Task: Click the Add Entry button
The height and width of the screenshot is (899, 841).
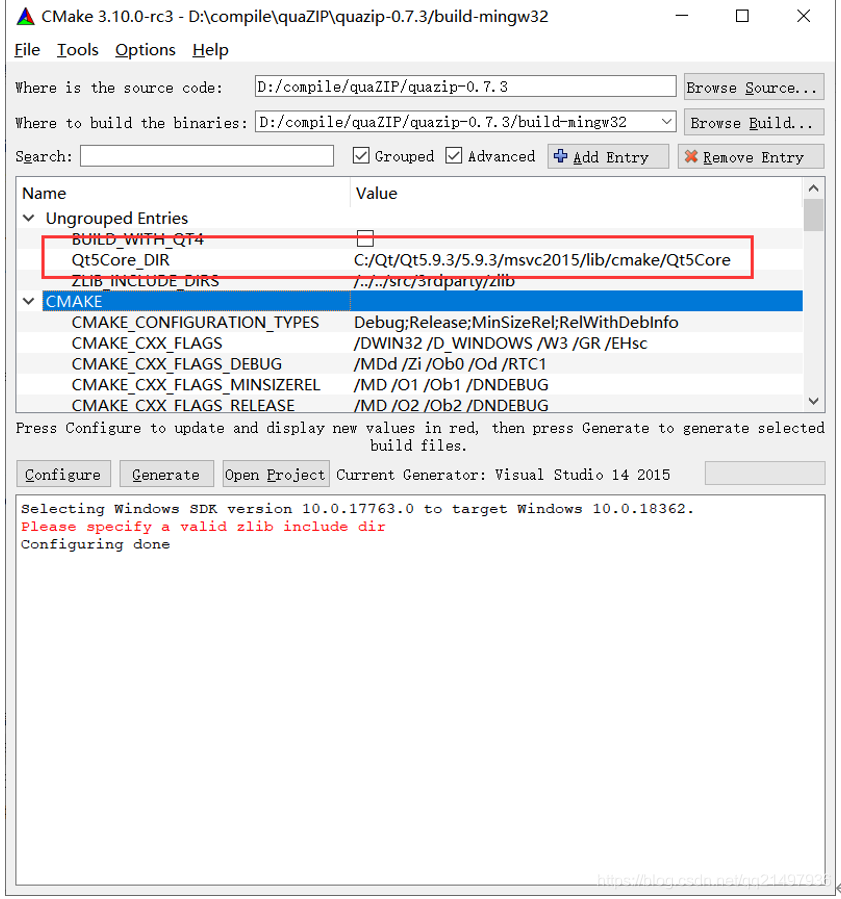Action: (608, 157)
